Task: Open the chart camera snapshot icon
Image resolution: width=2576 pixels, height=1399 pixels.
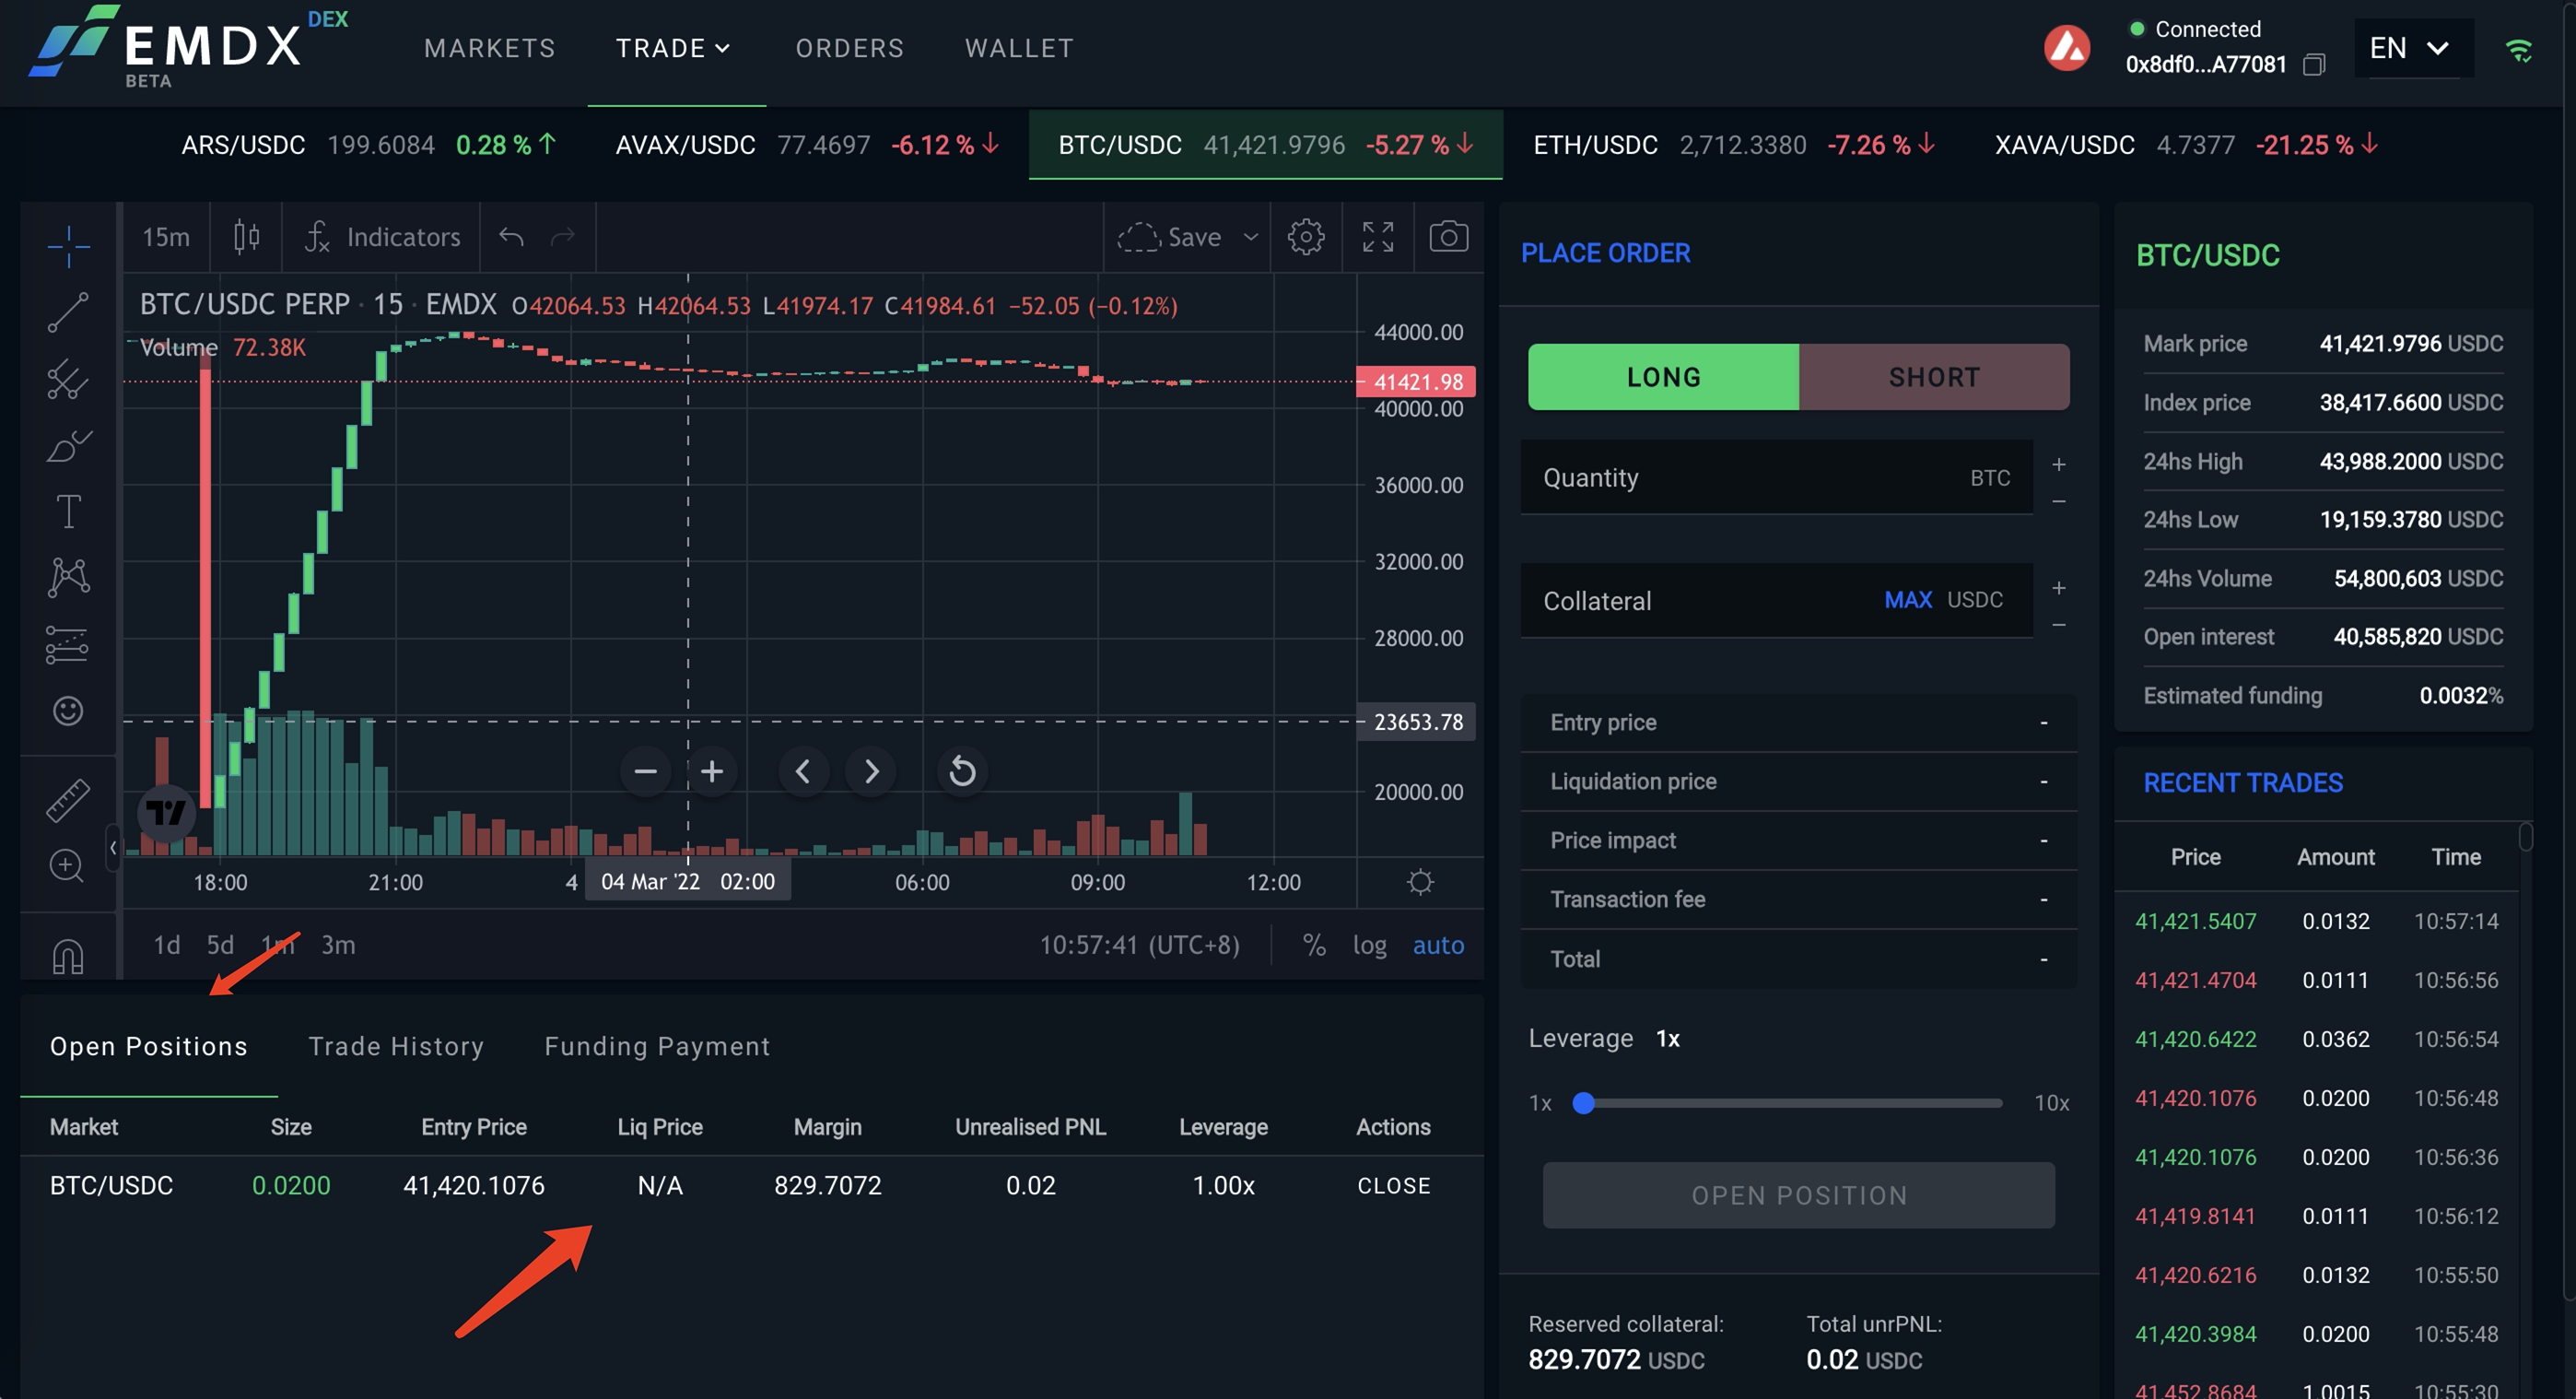Action: (1448, 237)
